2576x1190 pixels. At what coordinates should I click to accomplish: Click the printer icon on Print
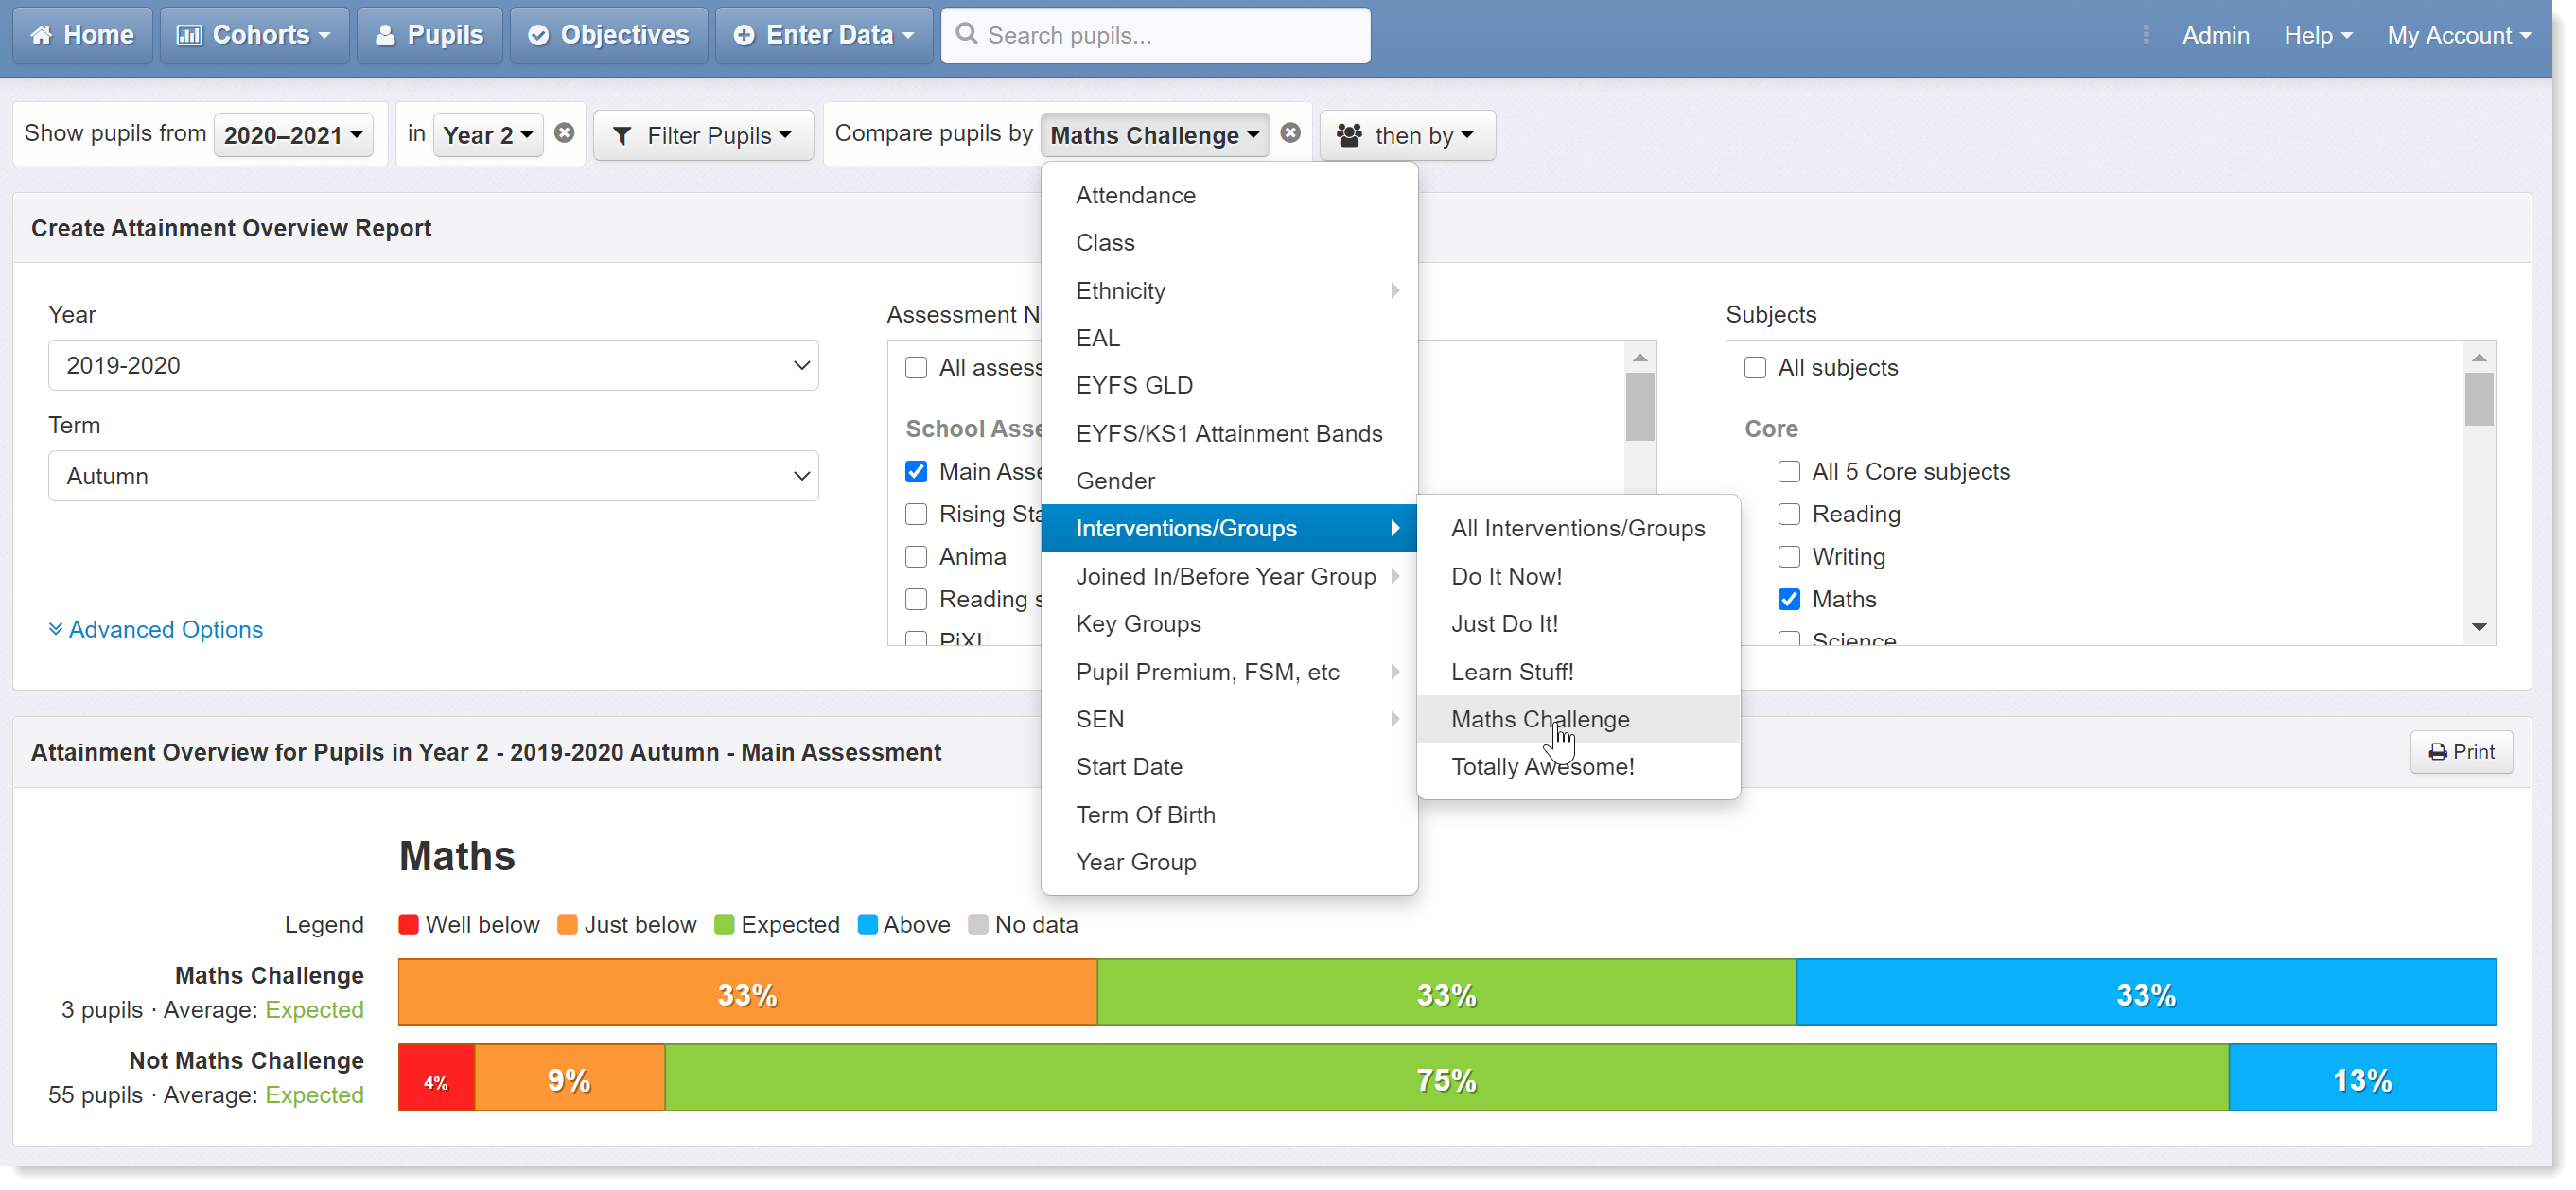pos(2438,752)
